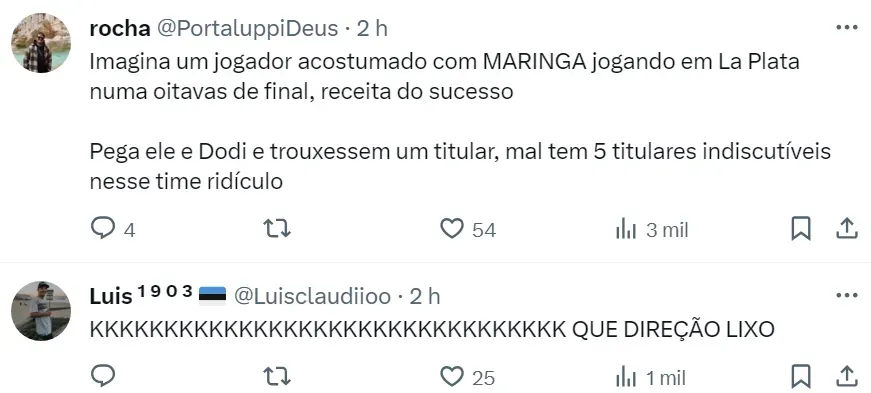Open rocha display name profile
This screenshot has width=871, height=393.
(120, 28)
